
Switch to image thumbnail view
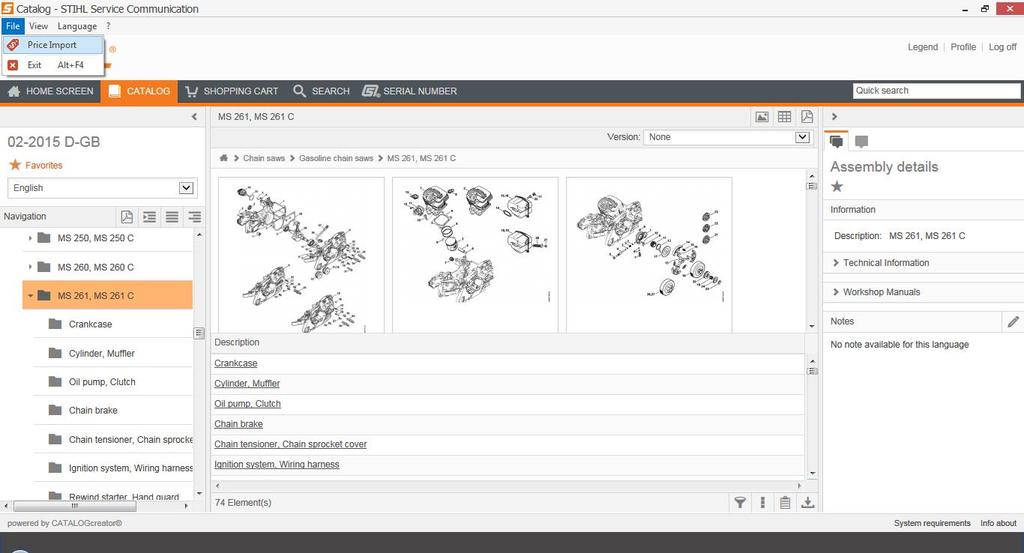click(762, 117)
